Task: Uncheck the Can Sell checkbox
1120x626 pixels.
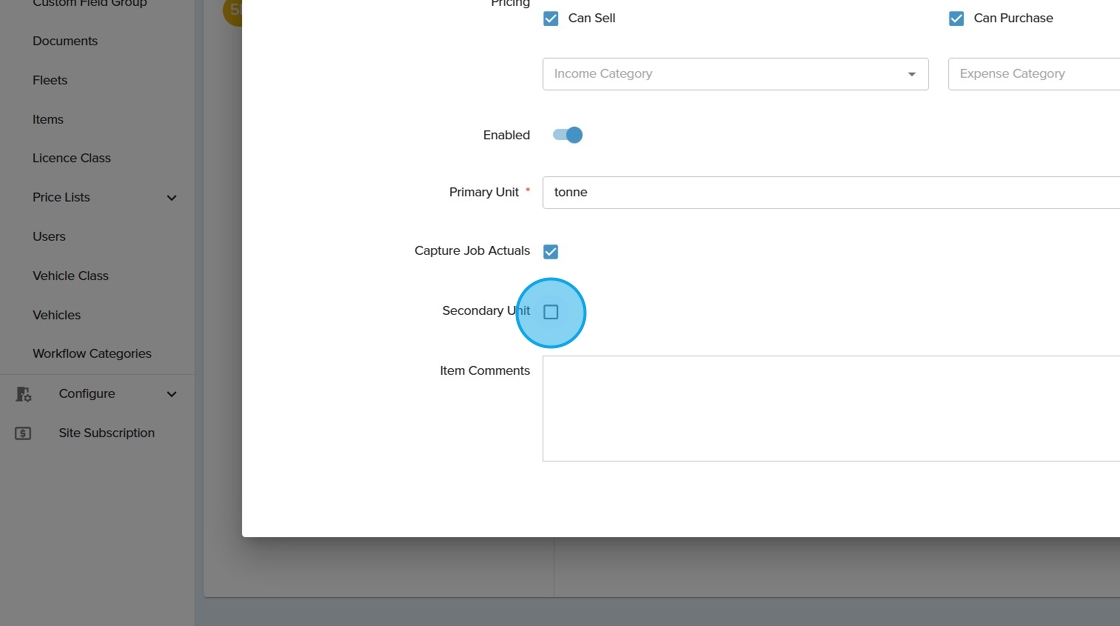Action: (x=551, y=18)
